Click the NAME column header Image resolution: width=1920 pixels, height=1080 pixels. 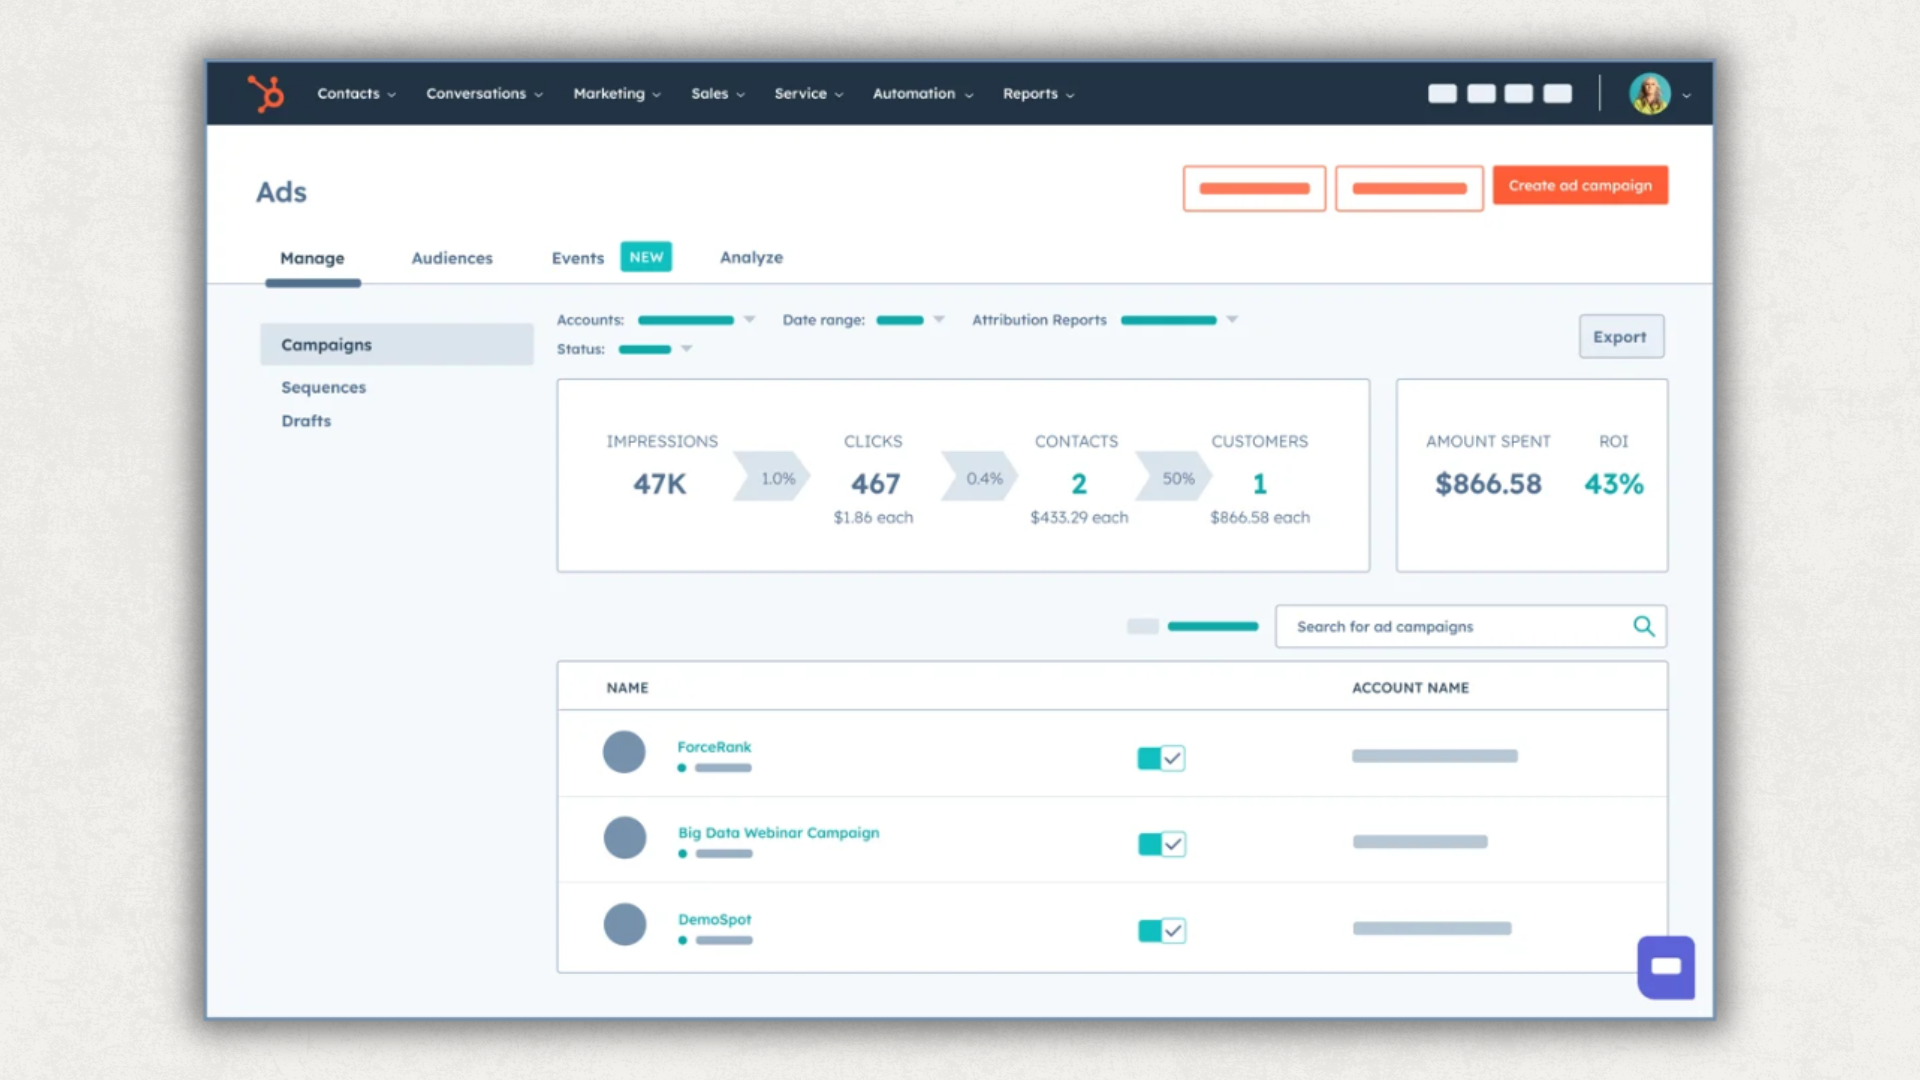point(627,688)
